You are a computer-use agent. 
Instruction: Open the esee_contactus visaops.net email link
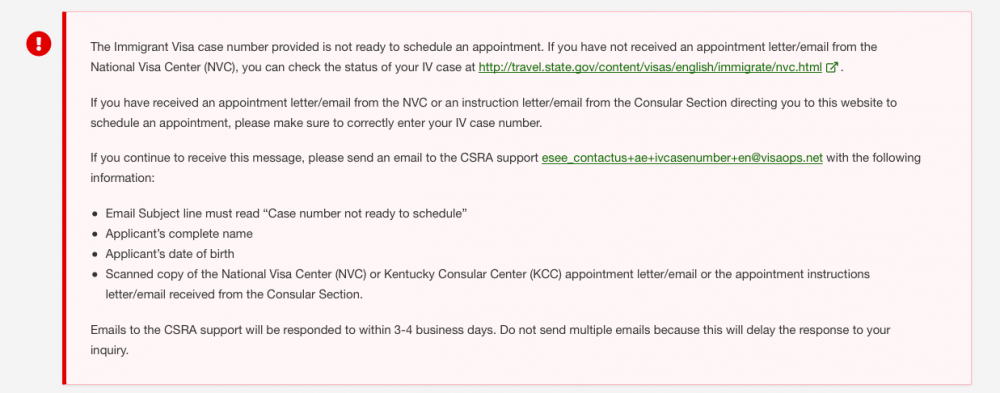(x=682, y=158)
